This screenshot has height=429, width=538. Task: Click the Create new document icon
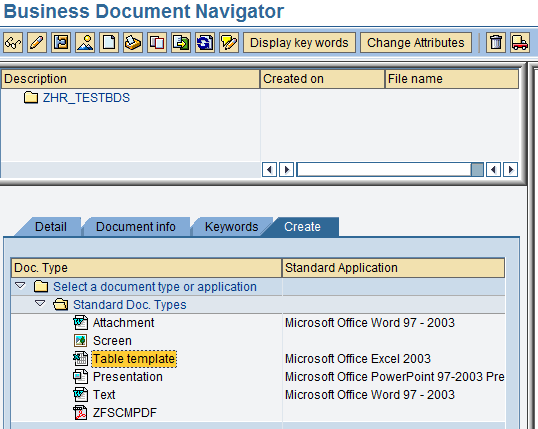pyautogui.click(x=109, y=43)
